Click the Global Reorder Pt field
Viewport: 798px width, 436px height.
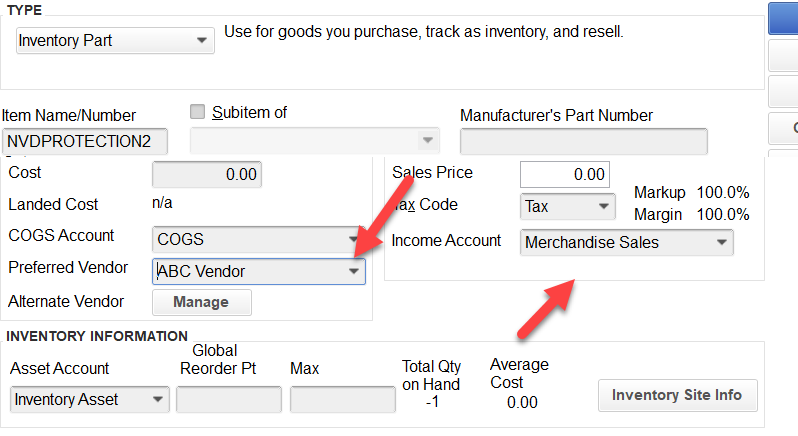(x=229, y=399)
